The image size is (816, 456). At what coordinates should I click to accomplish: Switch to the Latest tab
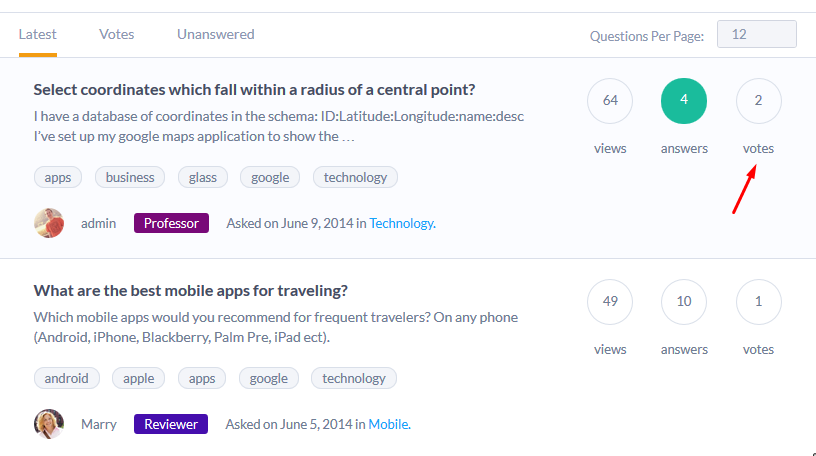(x=37, y=34)
